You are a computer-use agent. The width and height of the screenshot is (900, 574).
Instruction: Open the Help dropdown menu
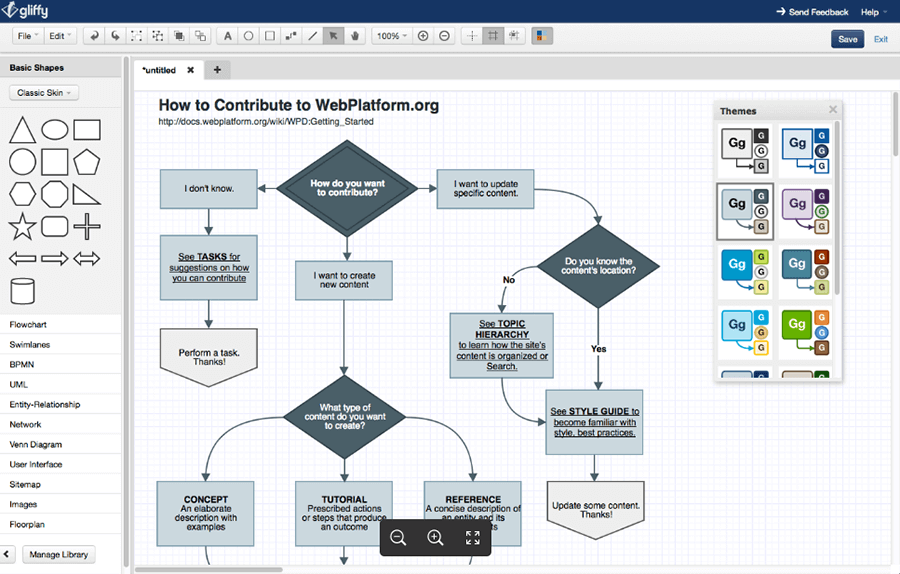pyautogui.click(x=874, y=12)
